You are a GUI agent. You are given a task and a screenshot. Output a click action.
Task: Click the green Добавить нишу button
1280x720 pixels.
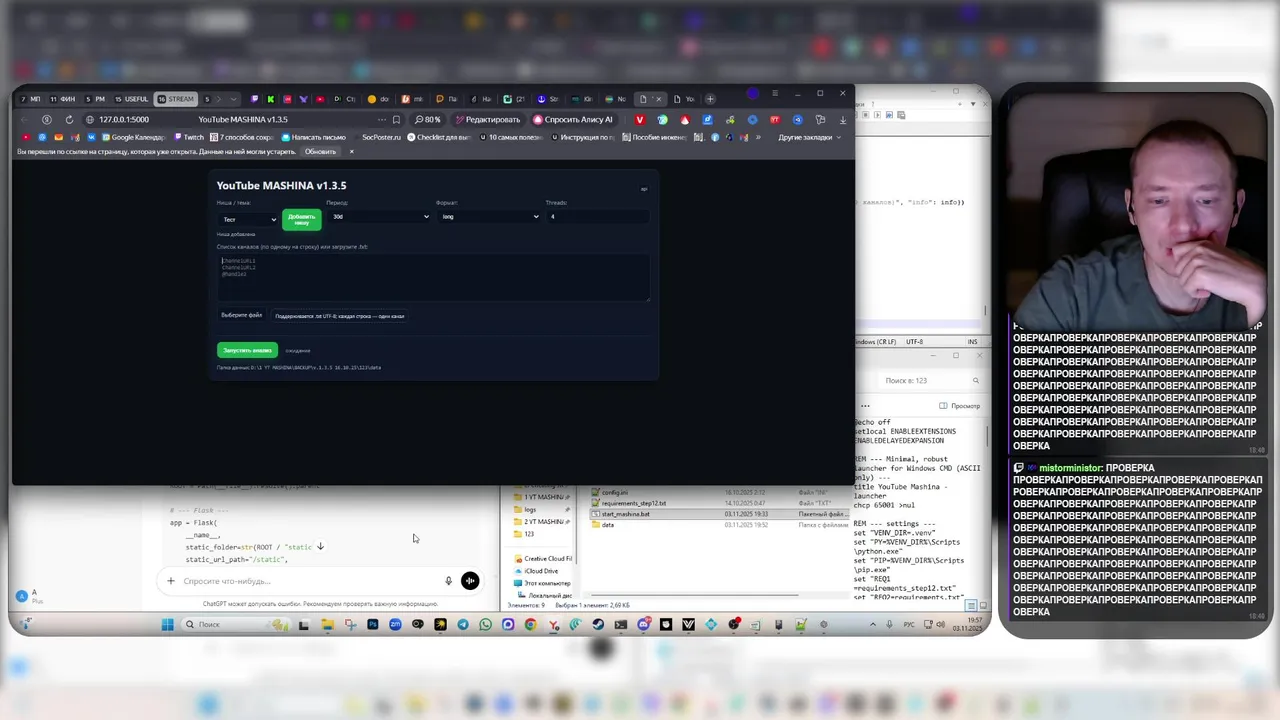(x=301, y=220)
